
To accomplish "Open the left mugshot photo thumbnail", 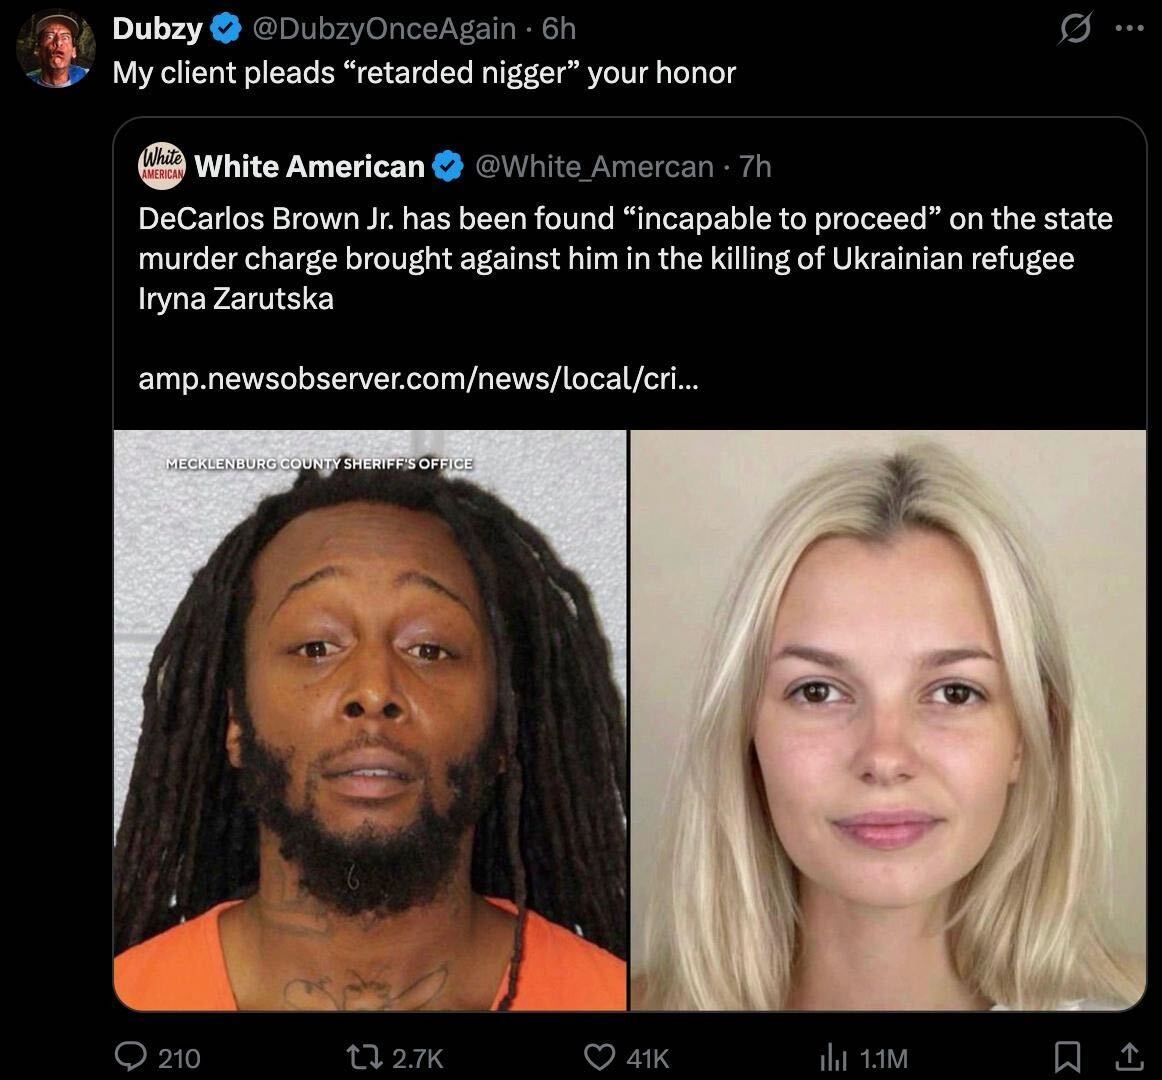I will pyautogui.click(x=370, y=720).
